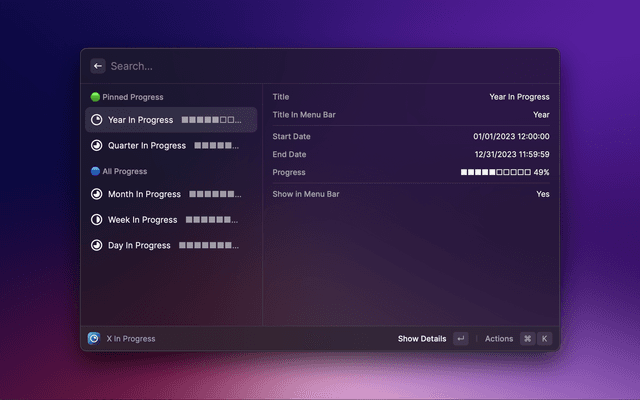
Task: Click the Year In Progress clock icon
Action: pyautogui.click(x=96, y=120)
